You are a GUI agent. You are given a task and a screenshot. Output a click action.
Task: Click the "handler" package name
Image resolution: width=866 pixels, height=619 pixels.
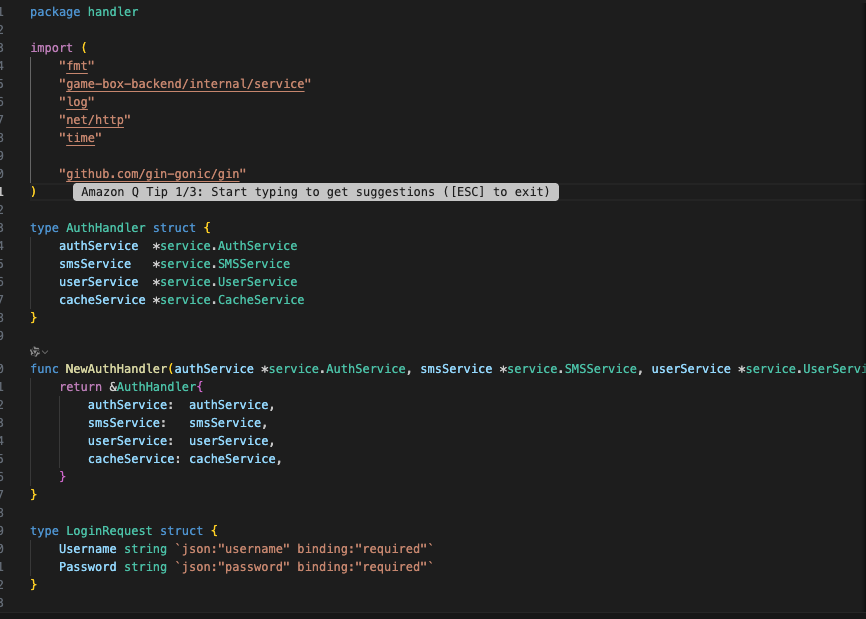tap(113, 12)
